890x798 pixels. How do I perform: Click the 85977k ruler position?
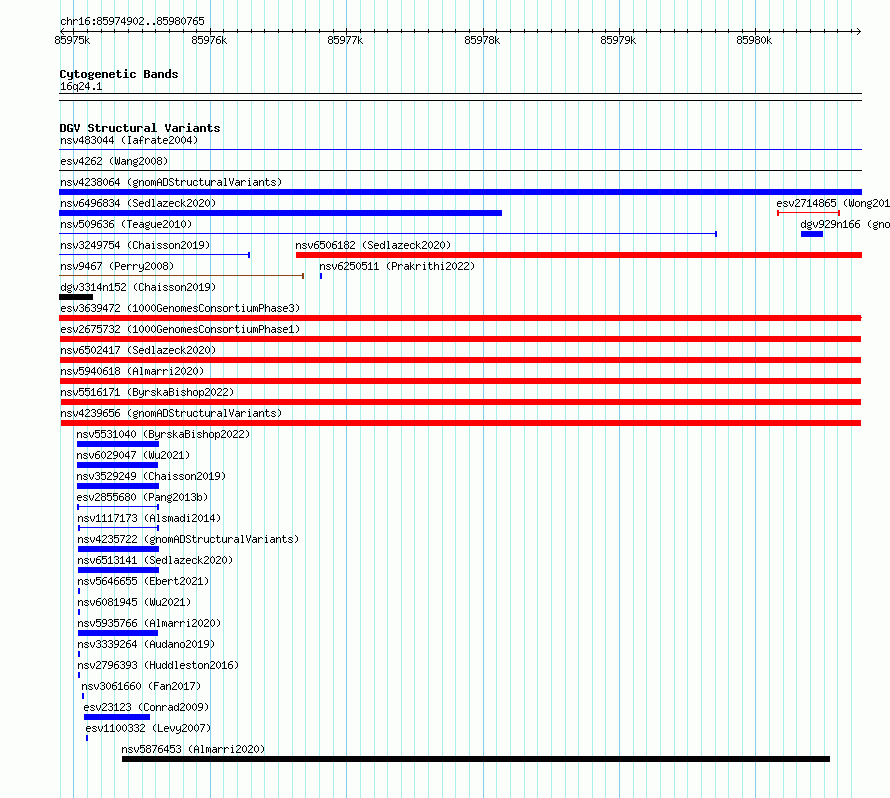pyautogui.click(x=345, y=40)
